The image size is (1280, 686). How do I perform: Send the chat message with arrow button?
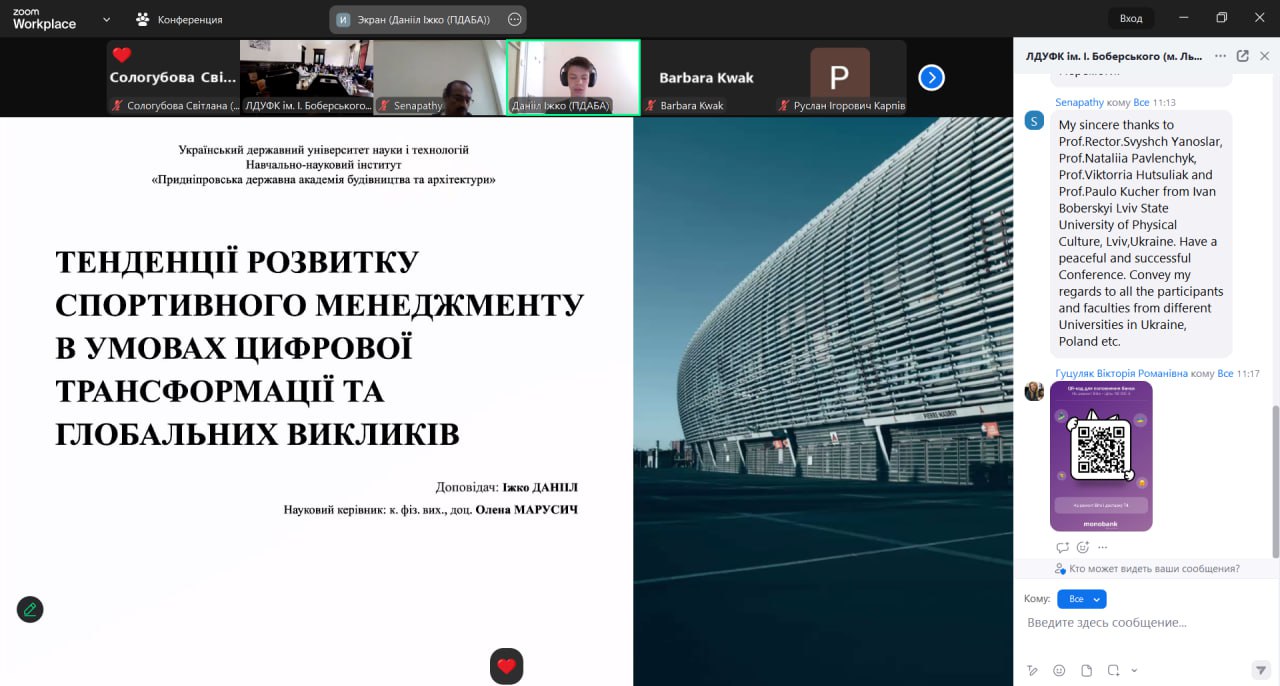[x=1260, y=670]
